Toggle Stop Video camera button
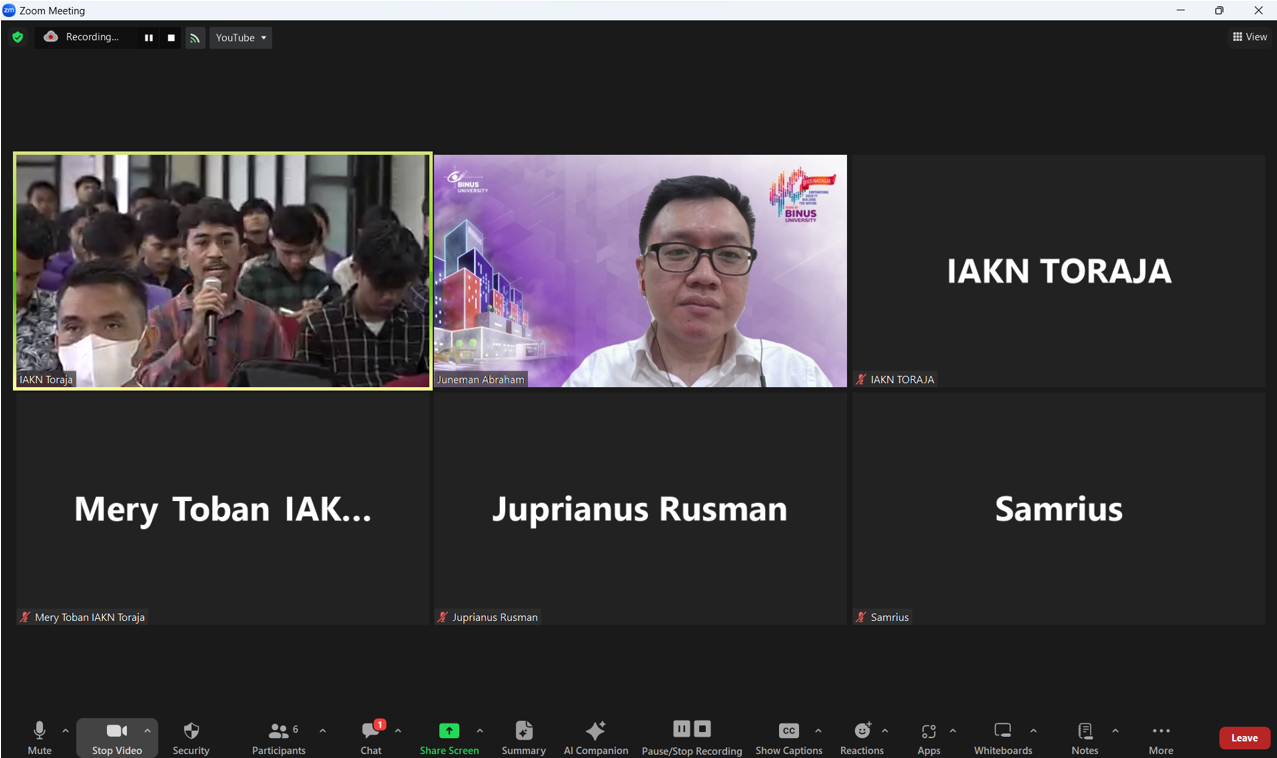 [x=116, y=738]
